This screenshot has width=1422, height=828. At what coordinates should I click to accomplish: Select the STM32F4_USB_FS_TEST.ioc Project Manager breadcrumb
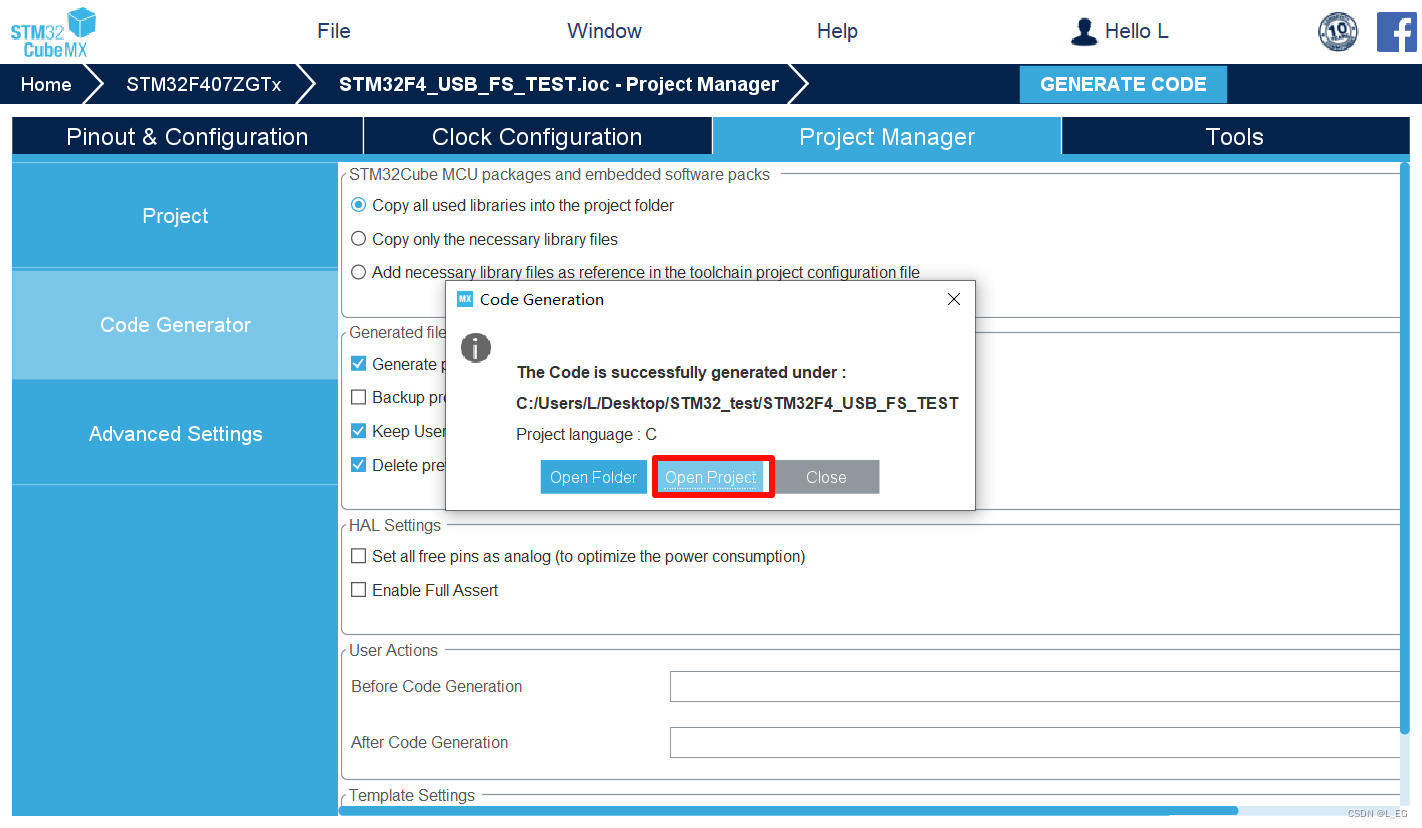[x=558, y=84]
